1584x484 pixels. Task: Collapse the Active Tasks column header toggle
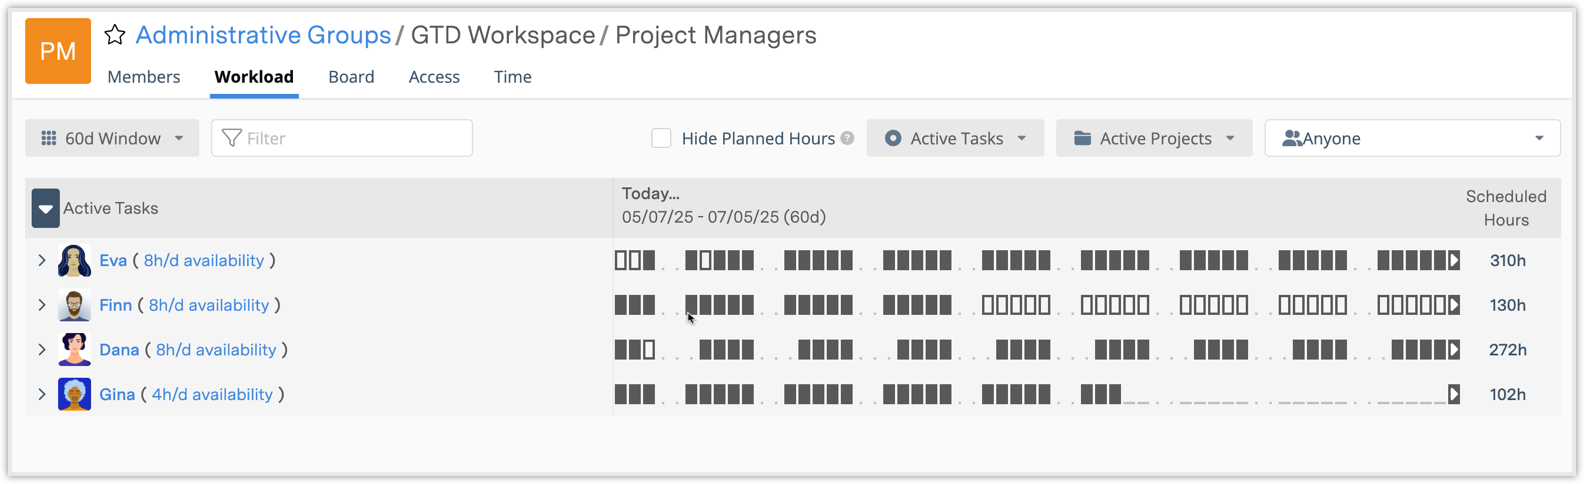pyautogui.click(x=45, y=208)
